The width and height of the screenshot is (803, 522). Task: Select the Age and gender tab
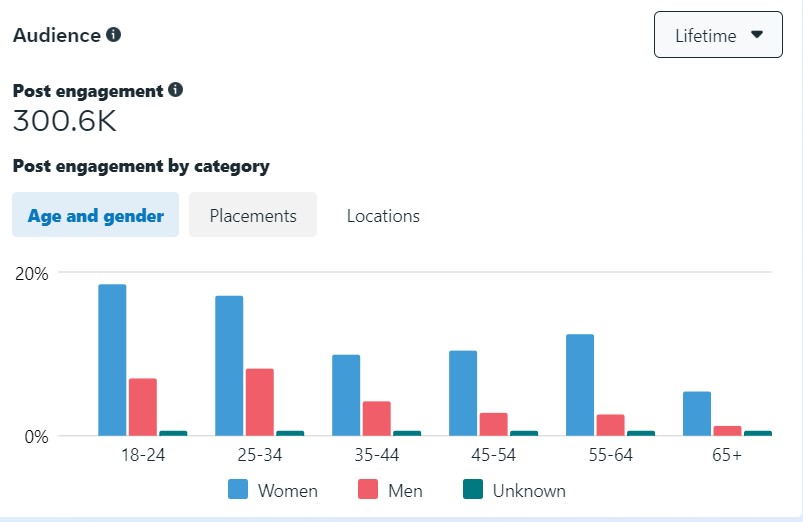[x=96, y=215]
